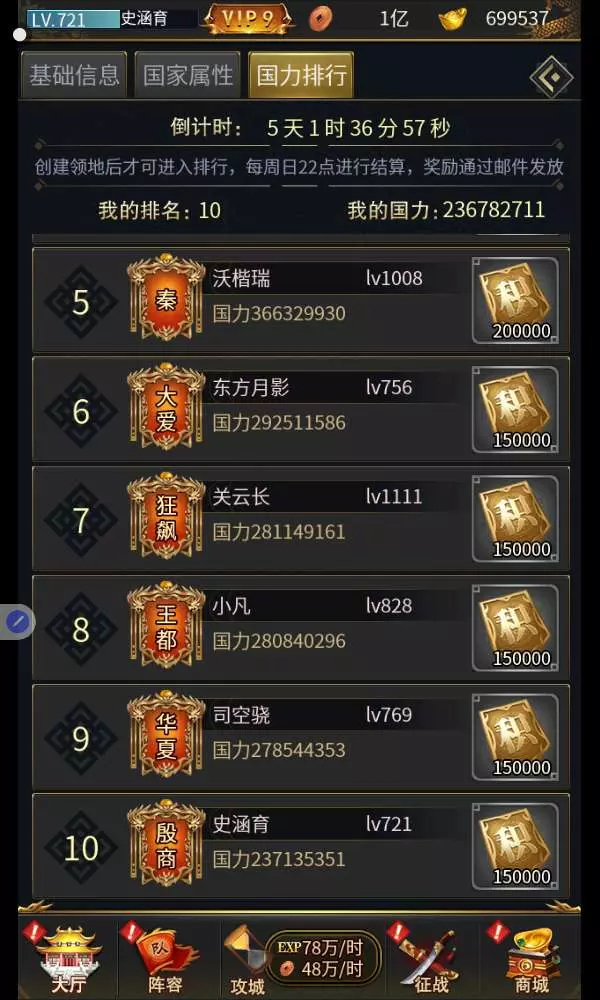Viewport: 600px width, 1000px height.
Task: Open player 司空骁 ranking entry
Action: [301, 737]
